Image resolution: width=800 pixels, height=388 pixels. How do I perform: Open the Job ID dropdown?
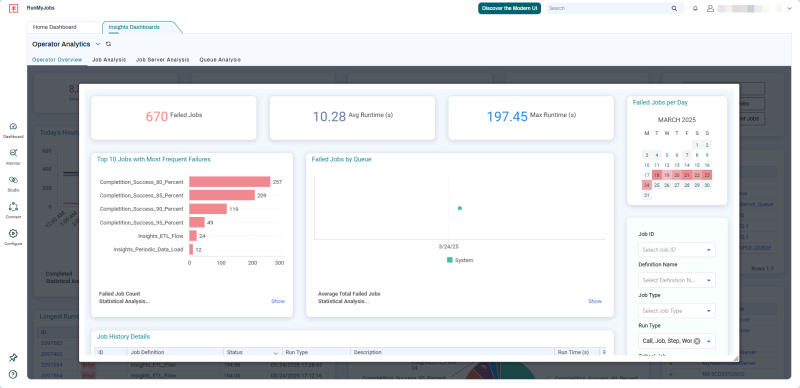[x=677, y=250]
